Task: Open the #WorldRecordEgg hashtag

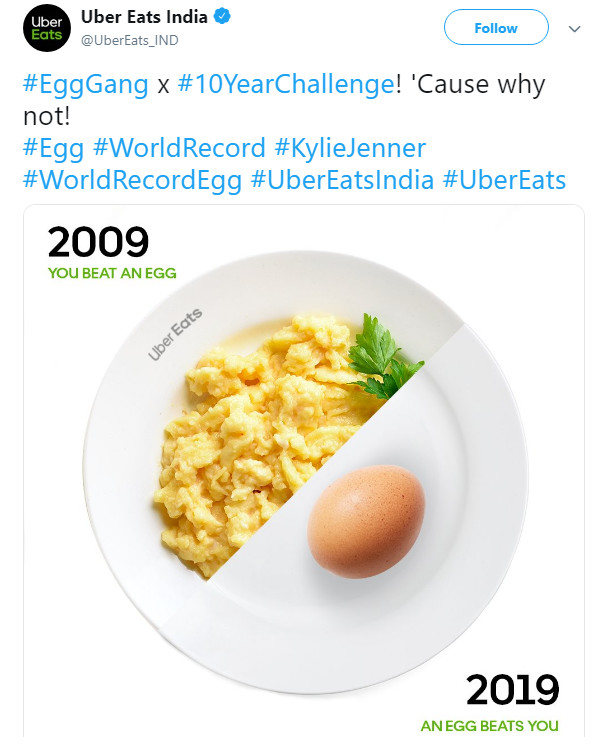Action: click(x=133, y=180)
